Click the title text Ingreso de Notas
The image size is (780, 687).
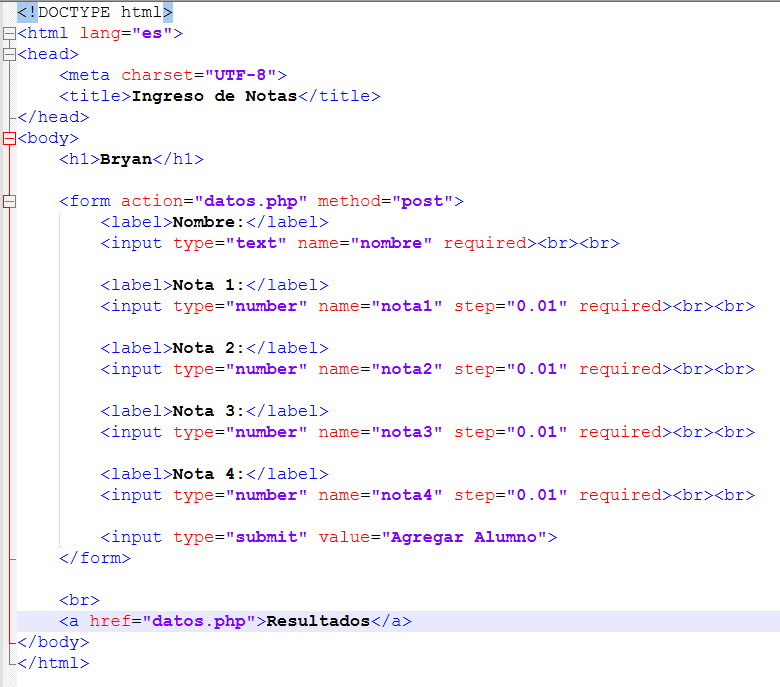214,96
